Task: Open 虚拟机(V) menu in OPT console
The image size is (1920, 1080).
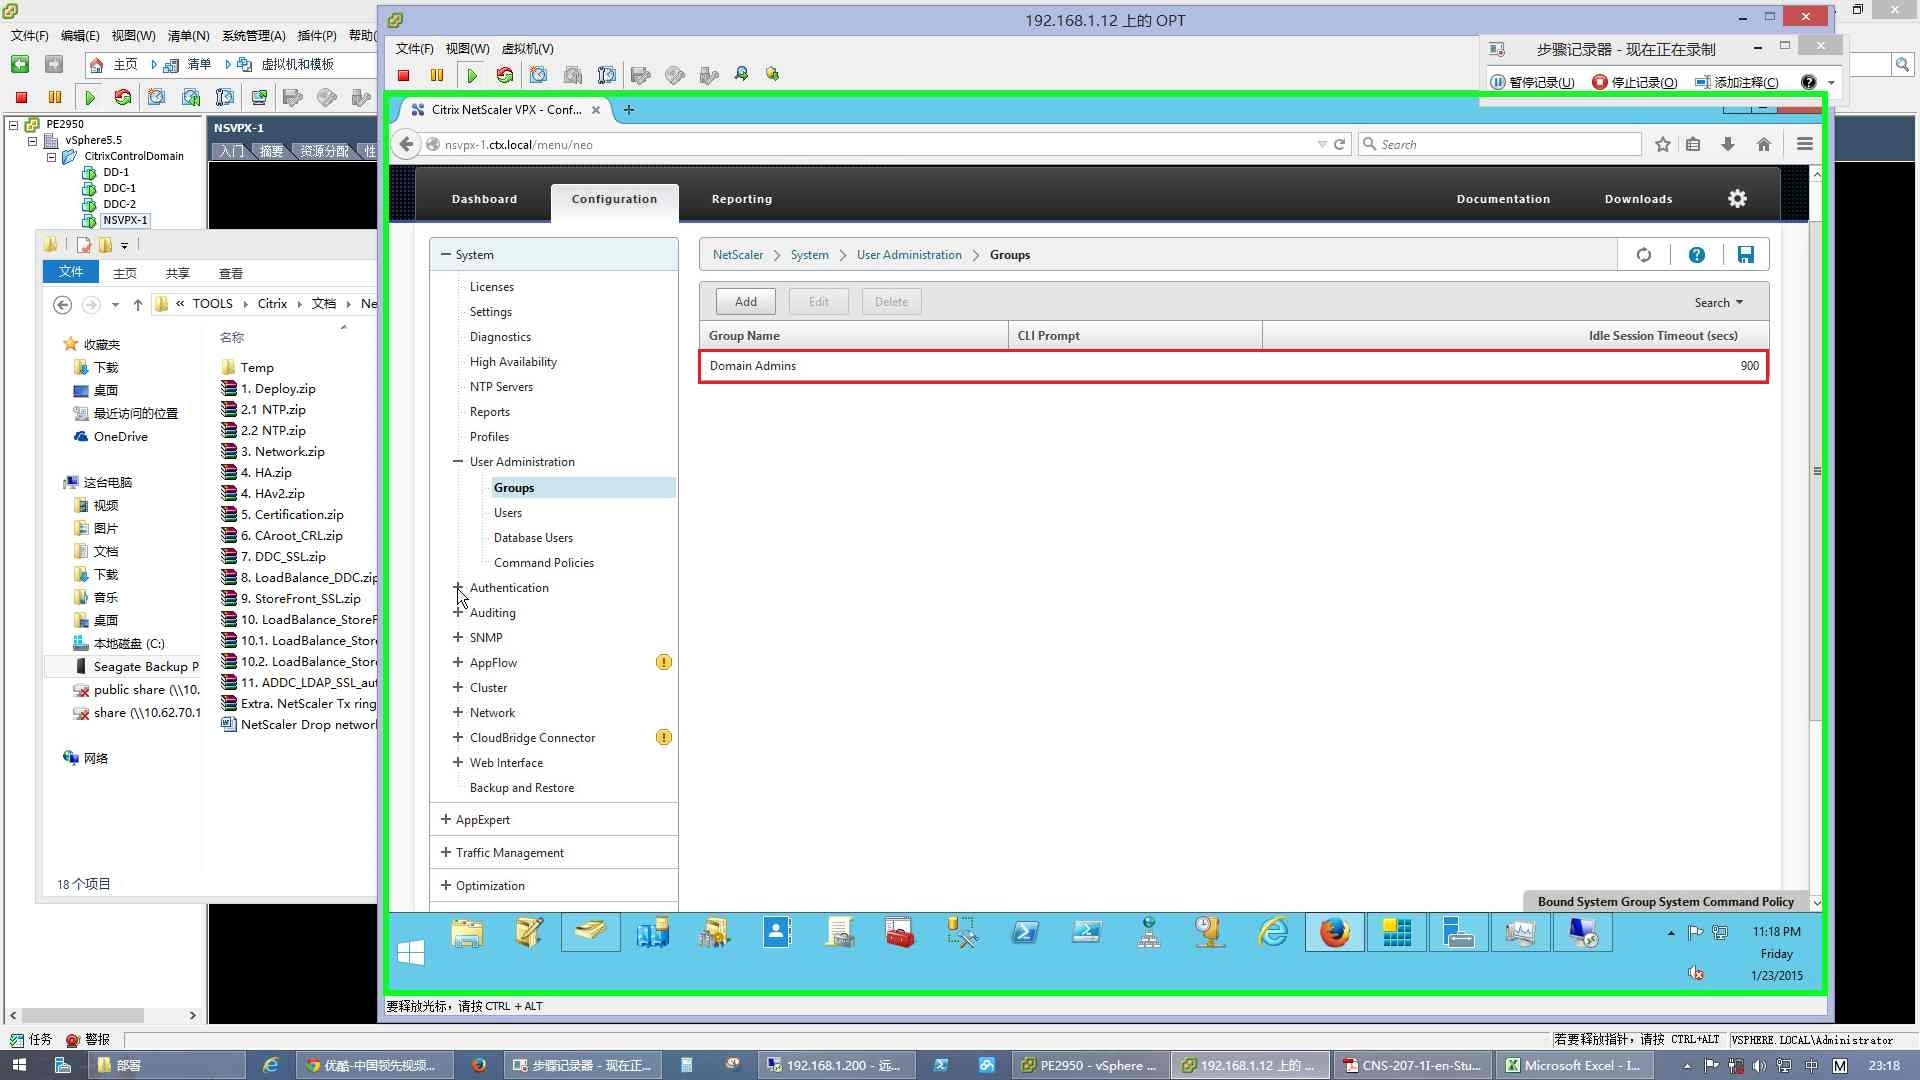Action: click(x=527, y=49)
